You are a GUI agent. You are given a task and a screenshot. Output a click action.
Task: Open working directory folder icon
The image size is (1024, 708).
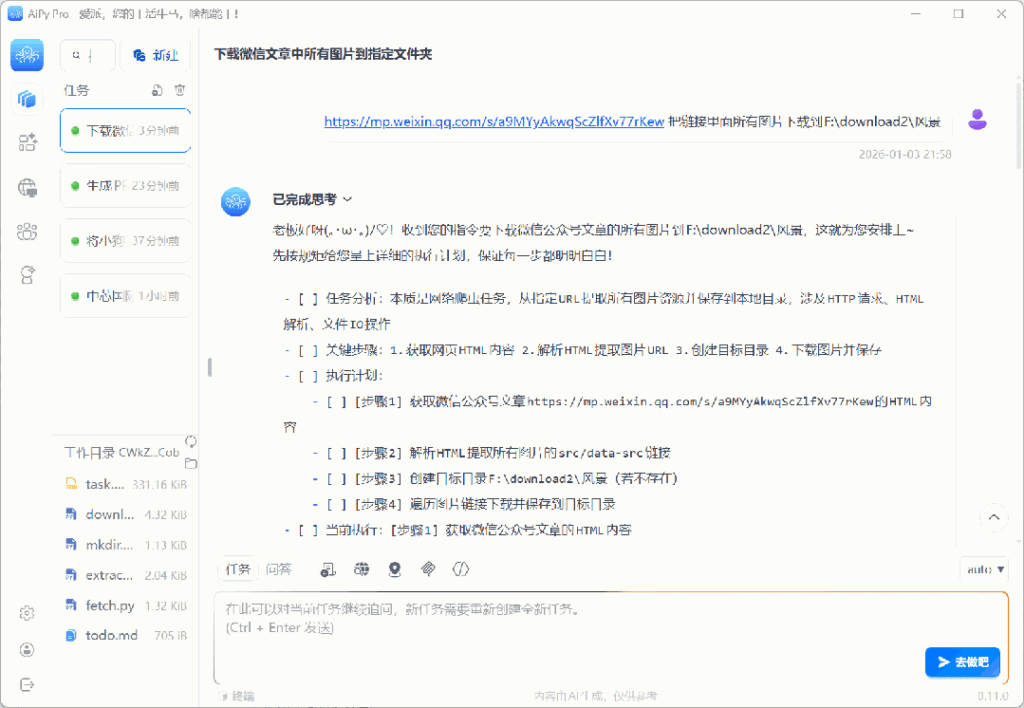pos(191,463)
